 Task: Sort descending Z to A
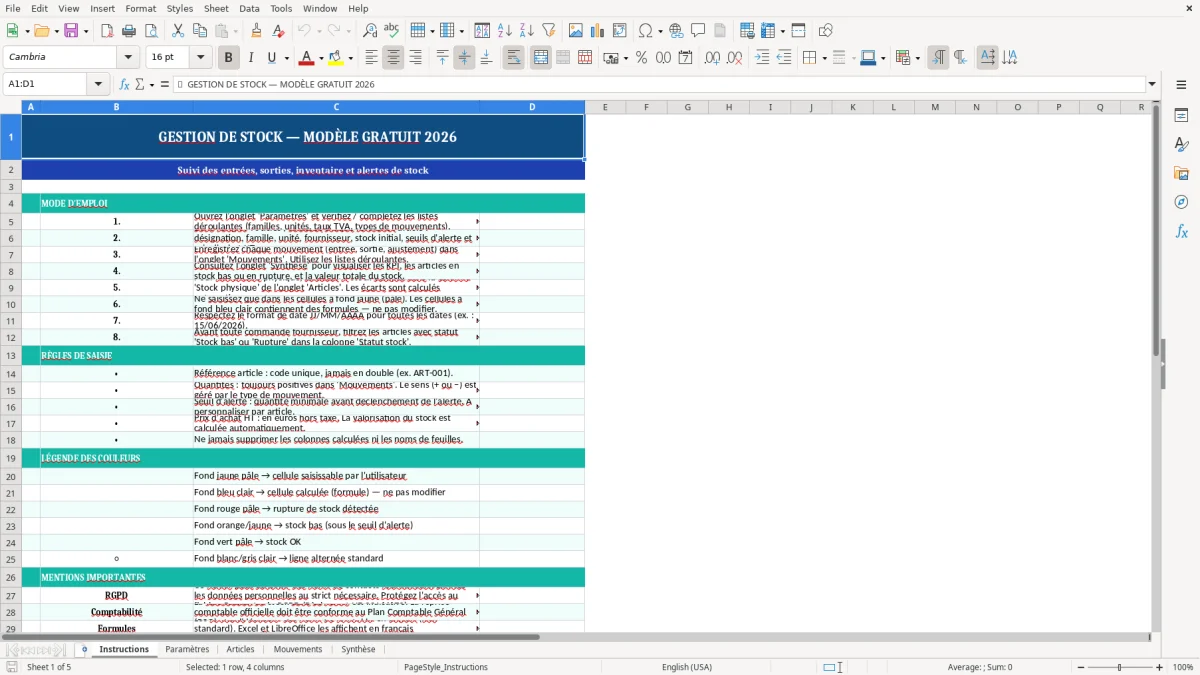526,31
